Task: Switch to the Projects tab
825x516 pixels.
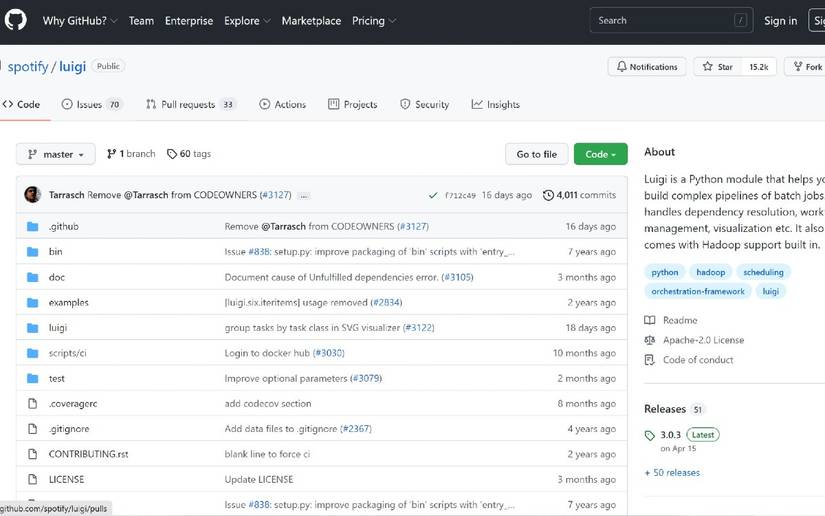Action: [353, 105]
